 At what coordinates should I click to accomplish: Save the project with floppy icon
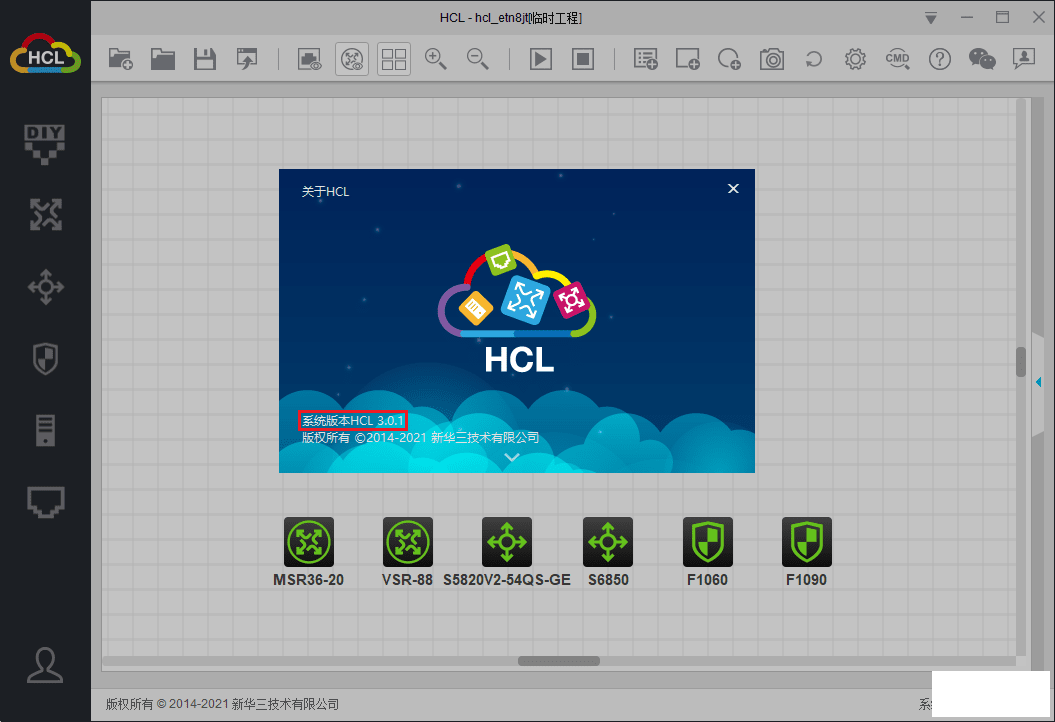pyautogui.click(x=205, y=59)
